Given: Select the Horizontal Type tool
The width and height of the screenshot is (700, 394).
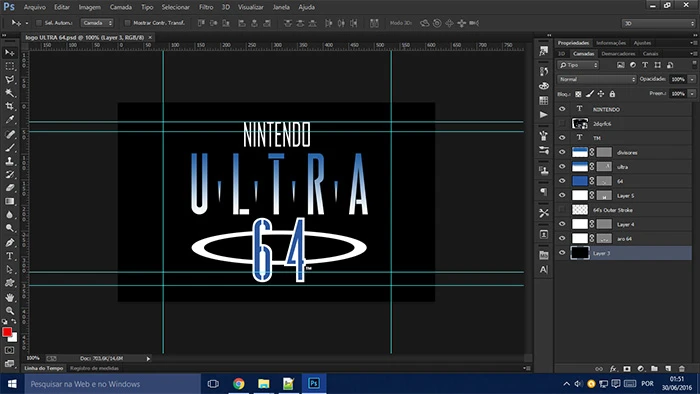Looking at the screenshot, I should 9,256.
